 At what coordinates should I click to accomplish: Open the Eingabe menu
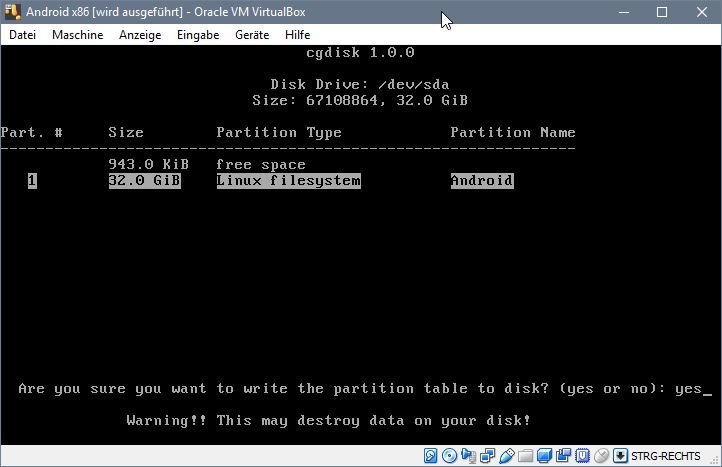tap(198, 35)
